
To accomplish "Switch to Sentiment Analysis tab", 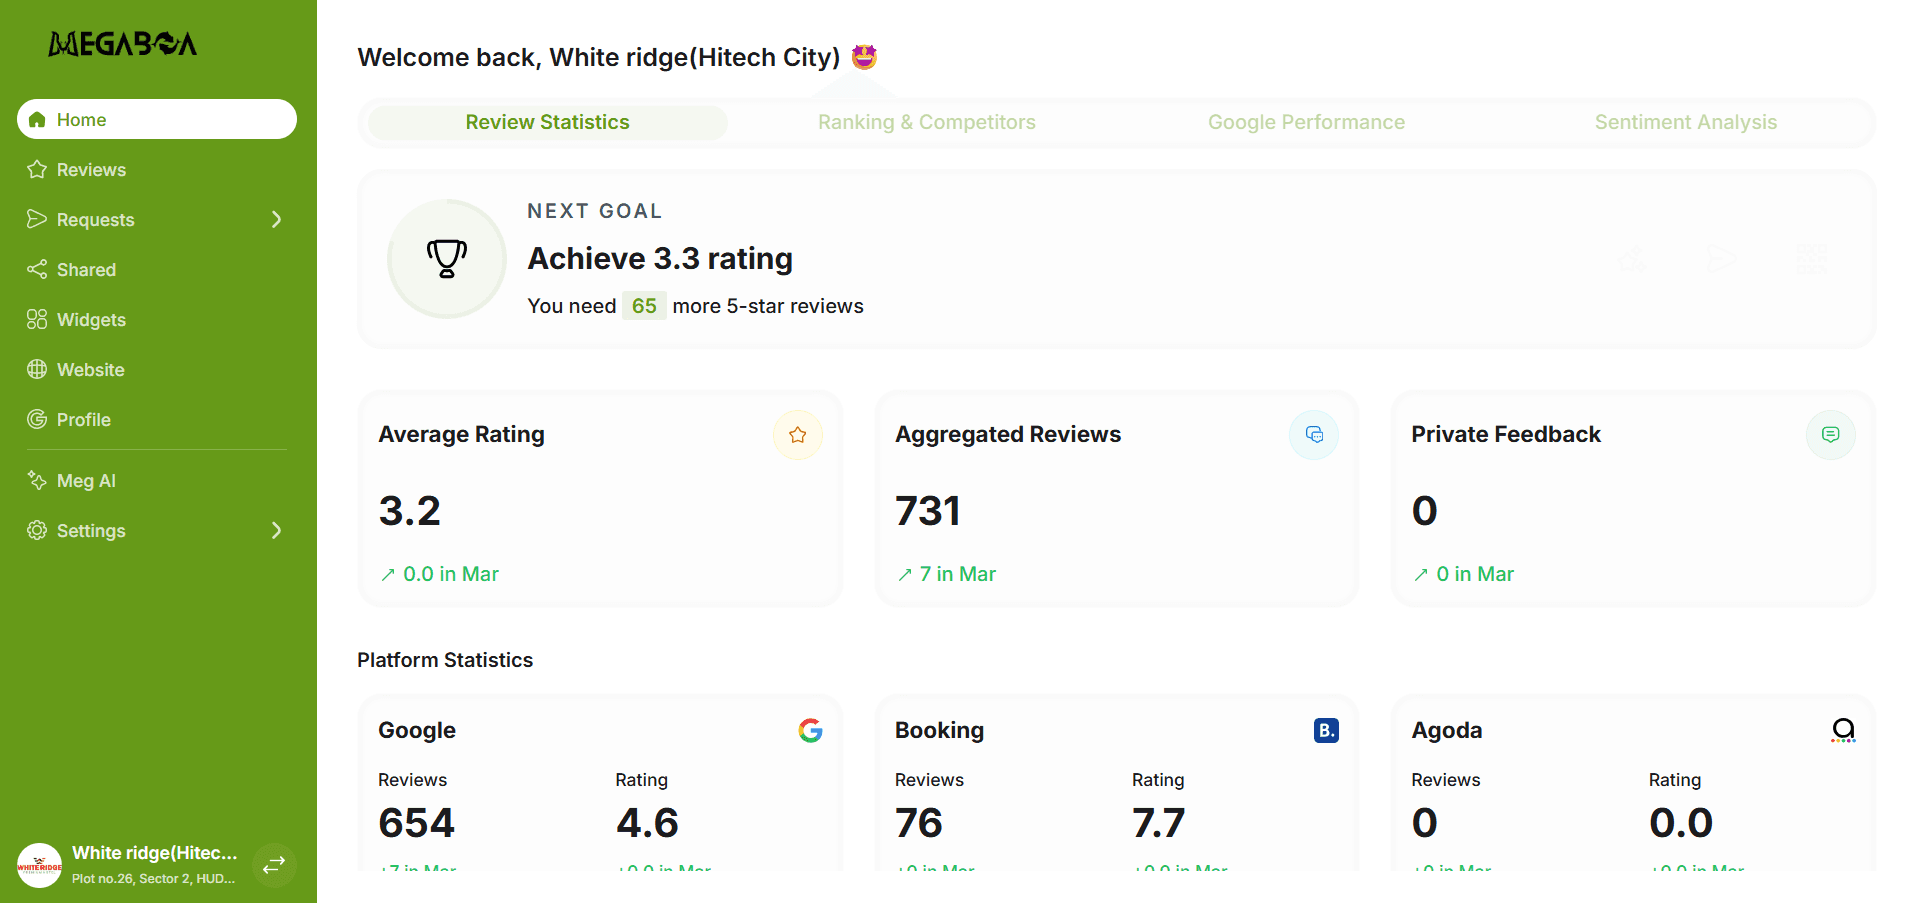I will (1686, 122).
